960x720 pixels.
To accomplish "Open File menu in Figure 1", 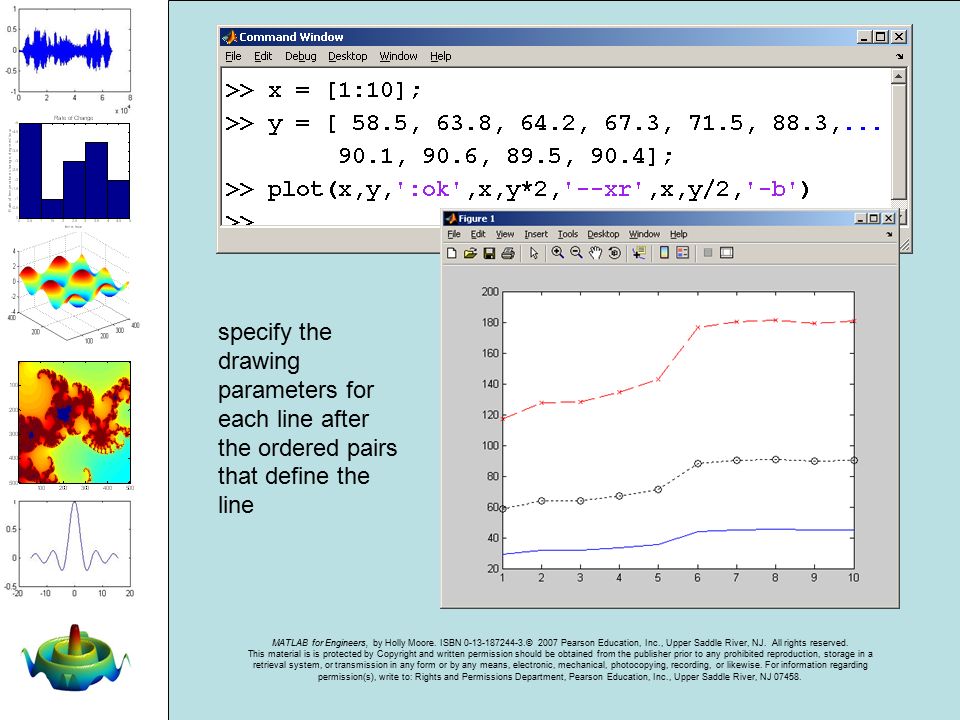I will [454, 234].
